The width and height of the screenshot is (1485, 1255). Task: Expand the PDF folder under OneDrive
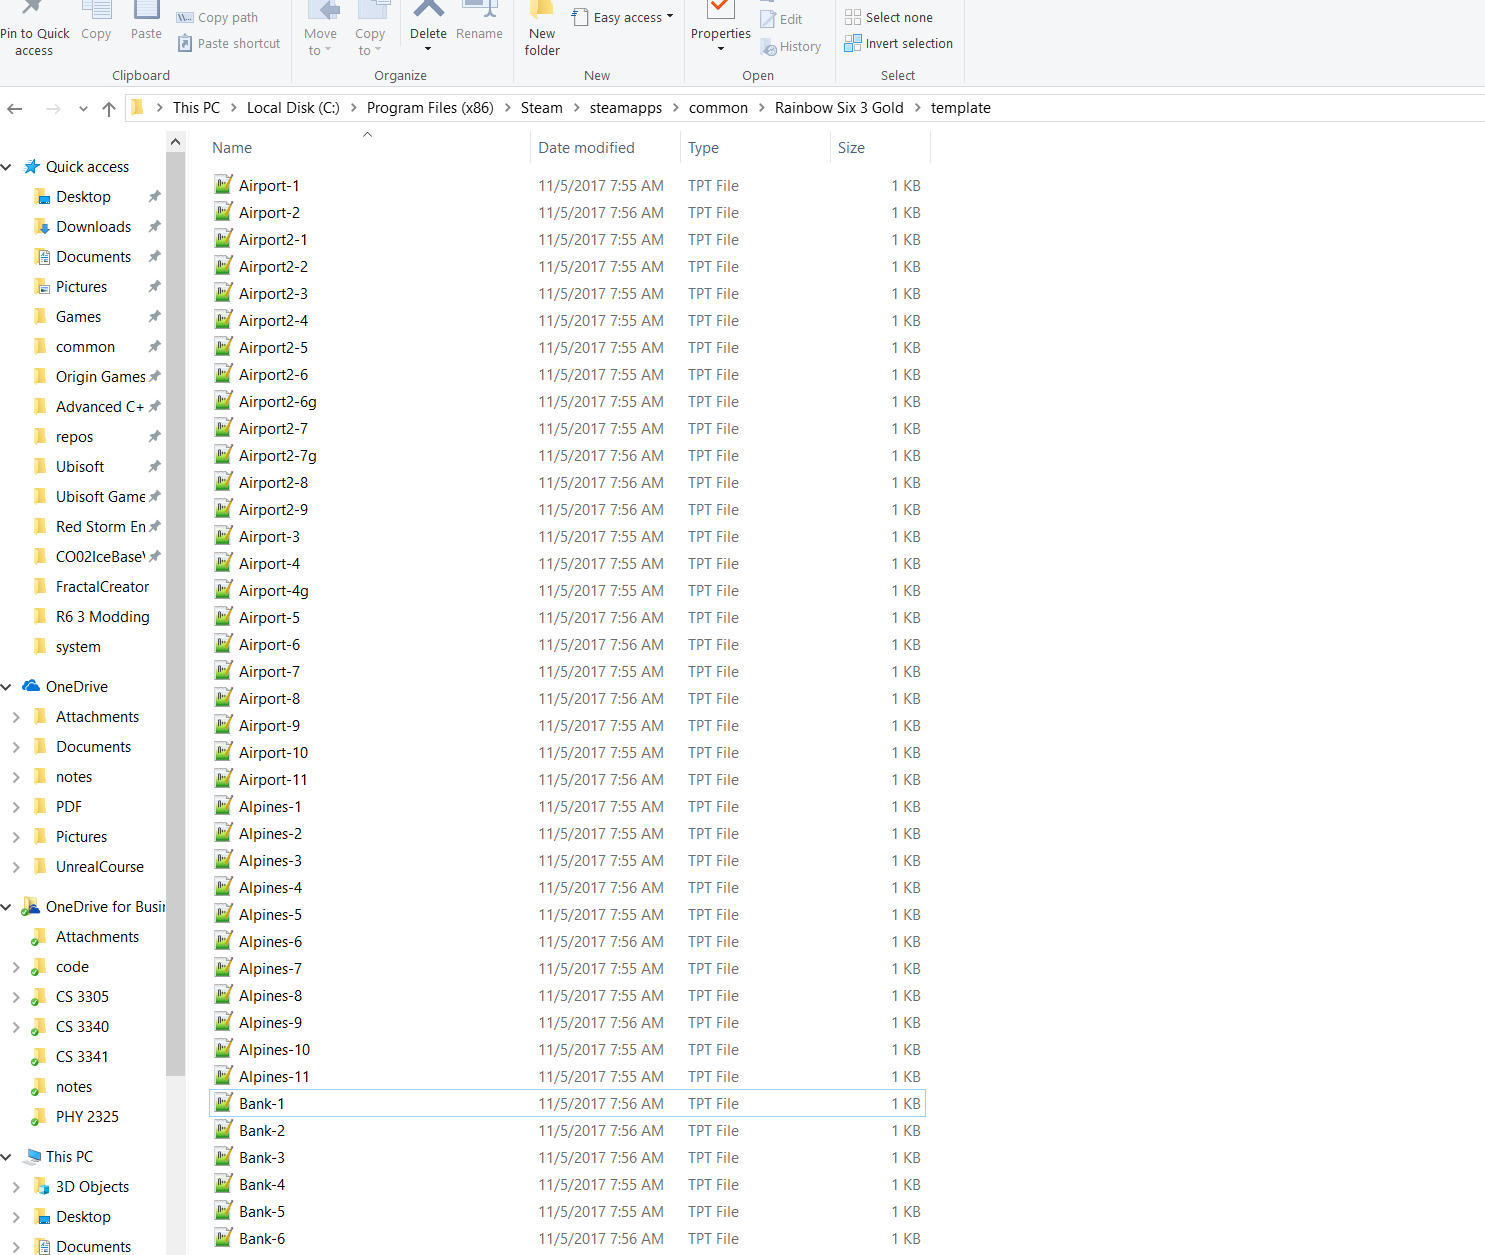click(x=16, y=807)
